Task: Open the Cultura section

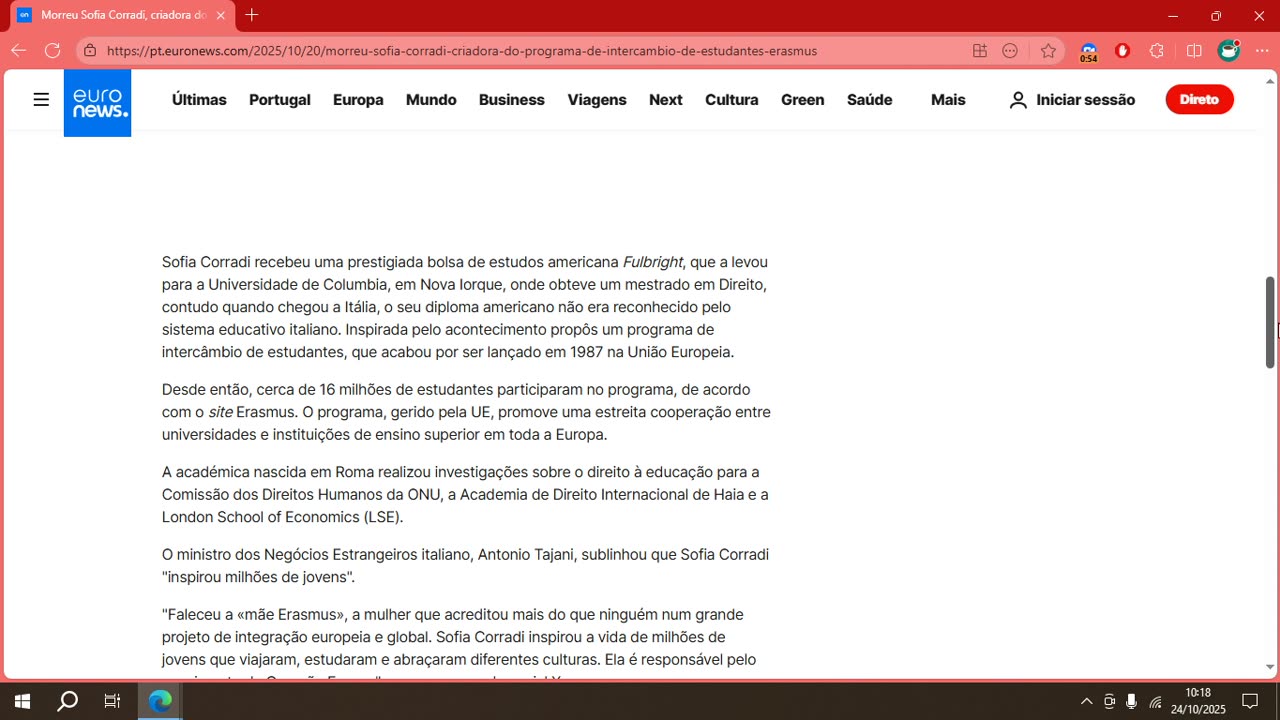Action: (732, 100)
